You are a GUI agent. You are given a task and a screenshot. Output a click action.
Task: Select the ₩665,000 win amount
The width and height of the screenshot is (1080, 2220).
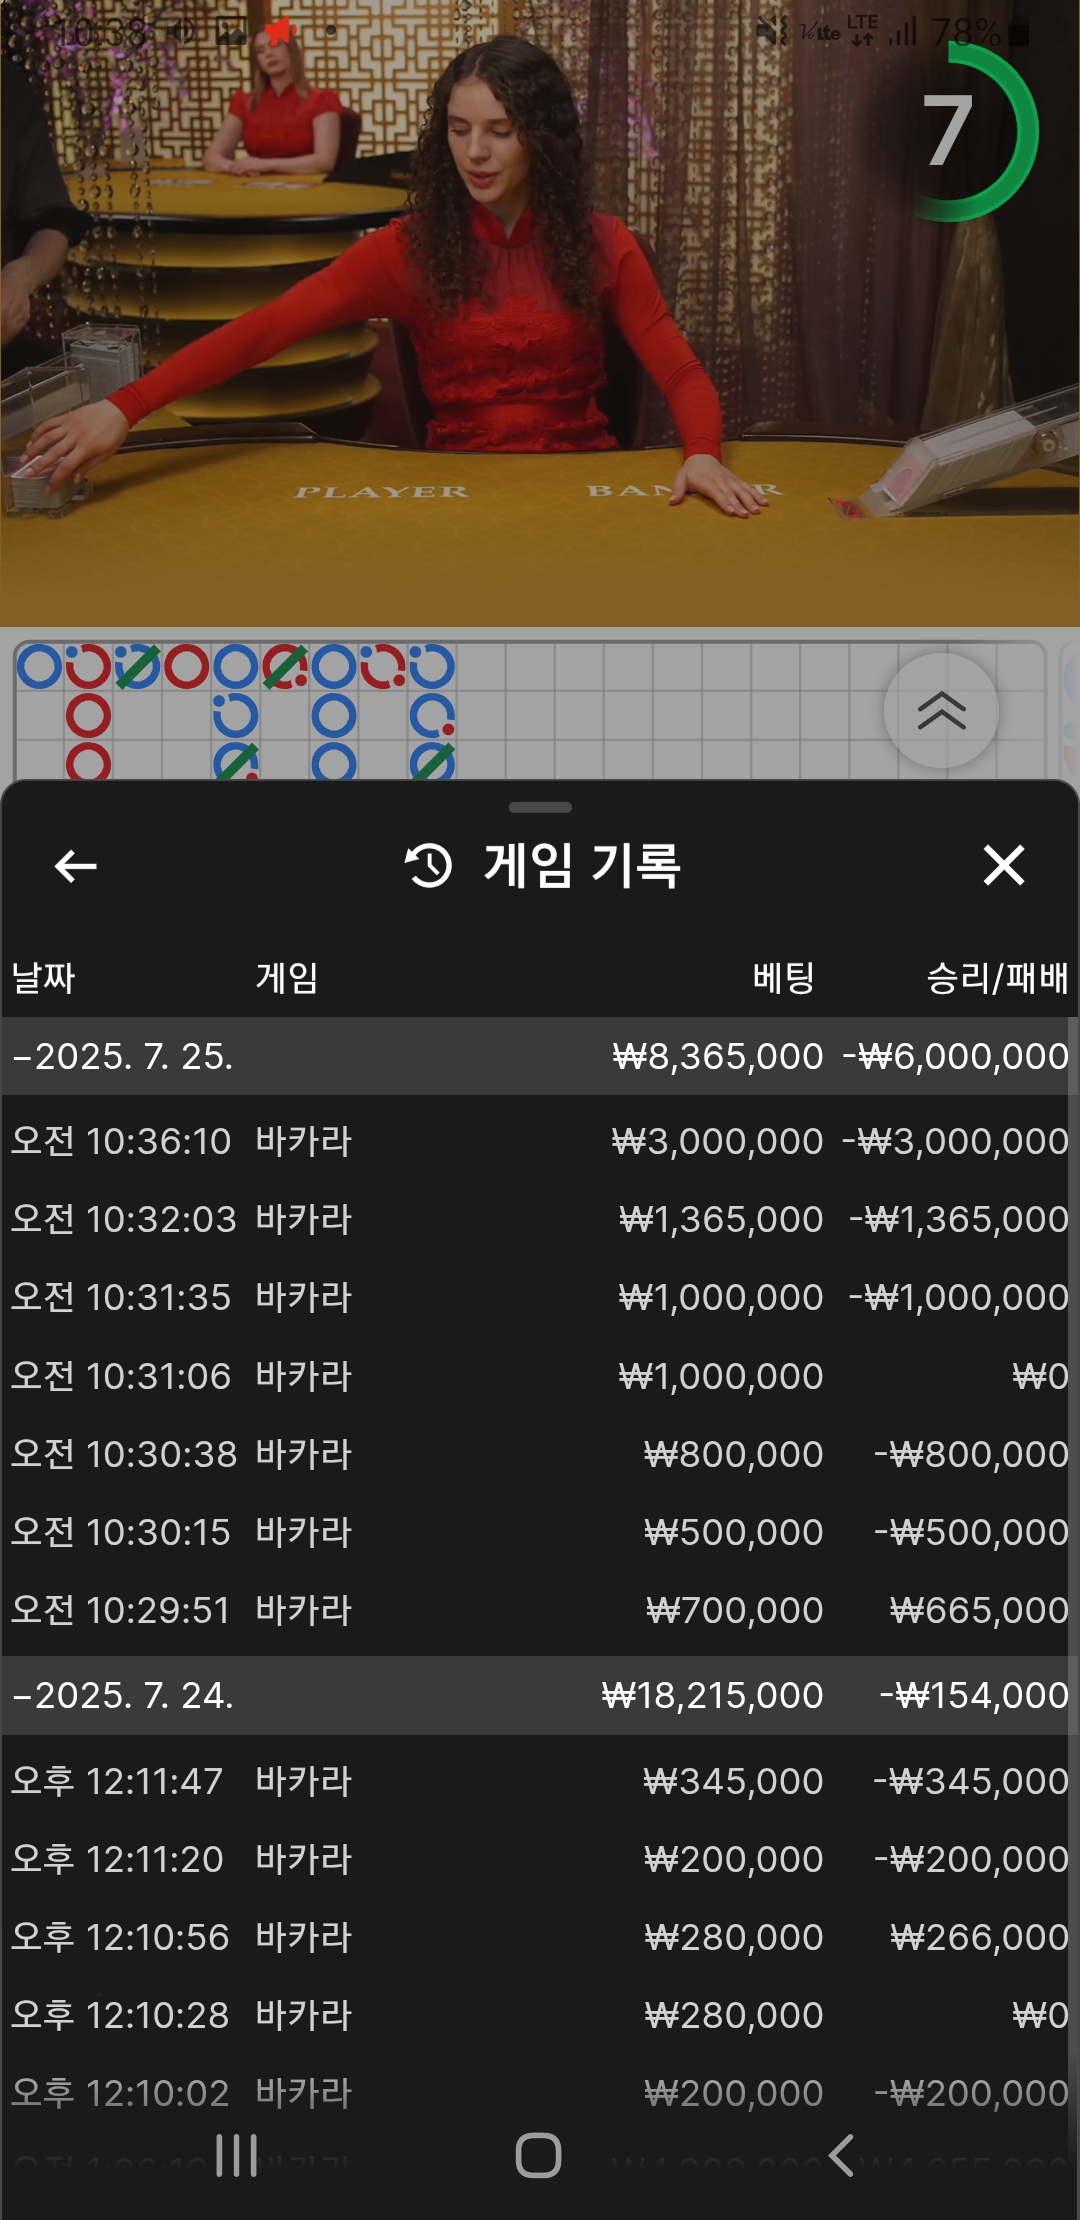980,1610
